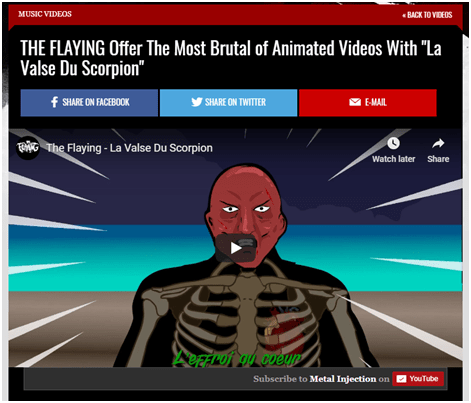471x403 pixels.
Task: Click the envelope mail icon
Action: point(355,102)
